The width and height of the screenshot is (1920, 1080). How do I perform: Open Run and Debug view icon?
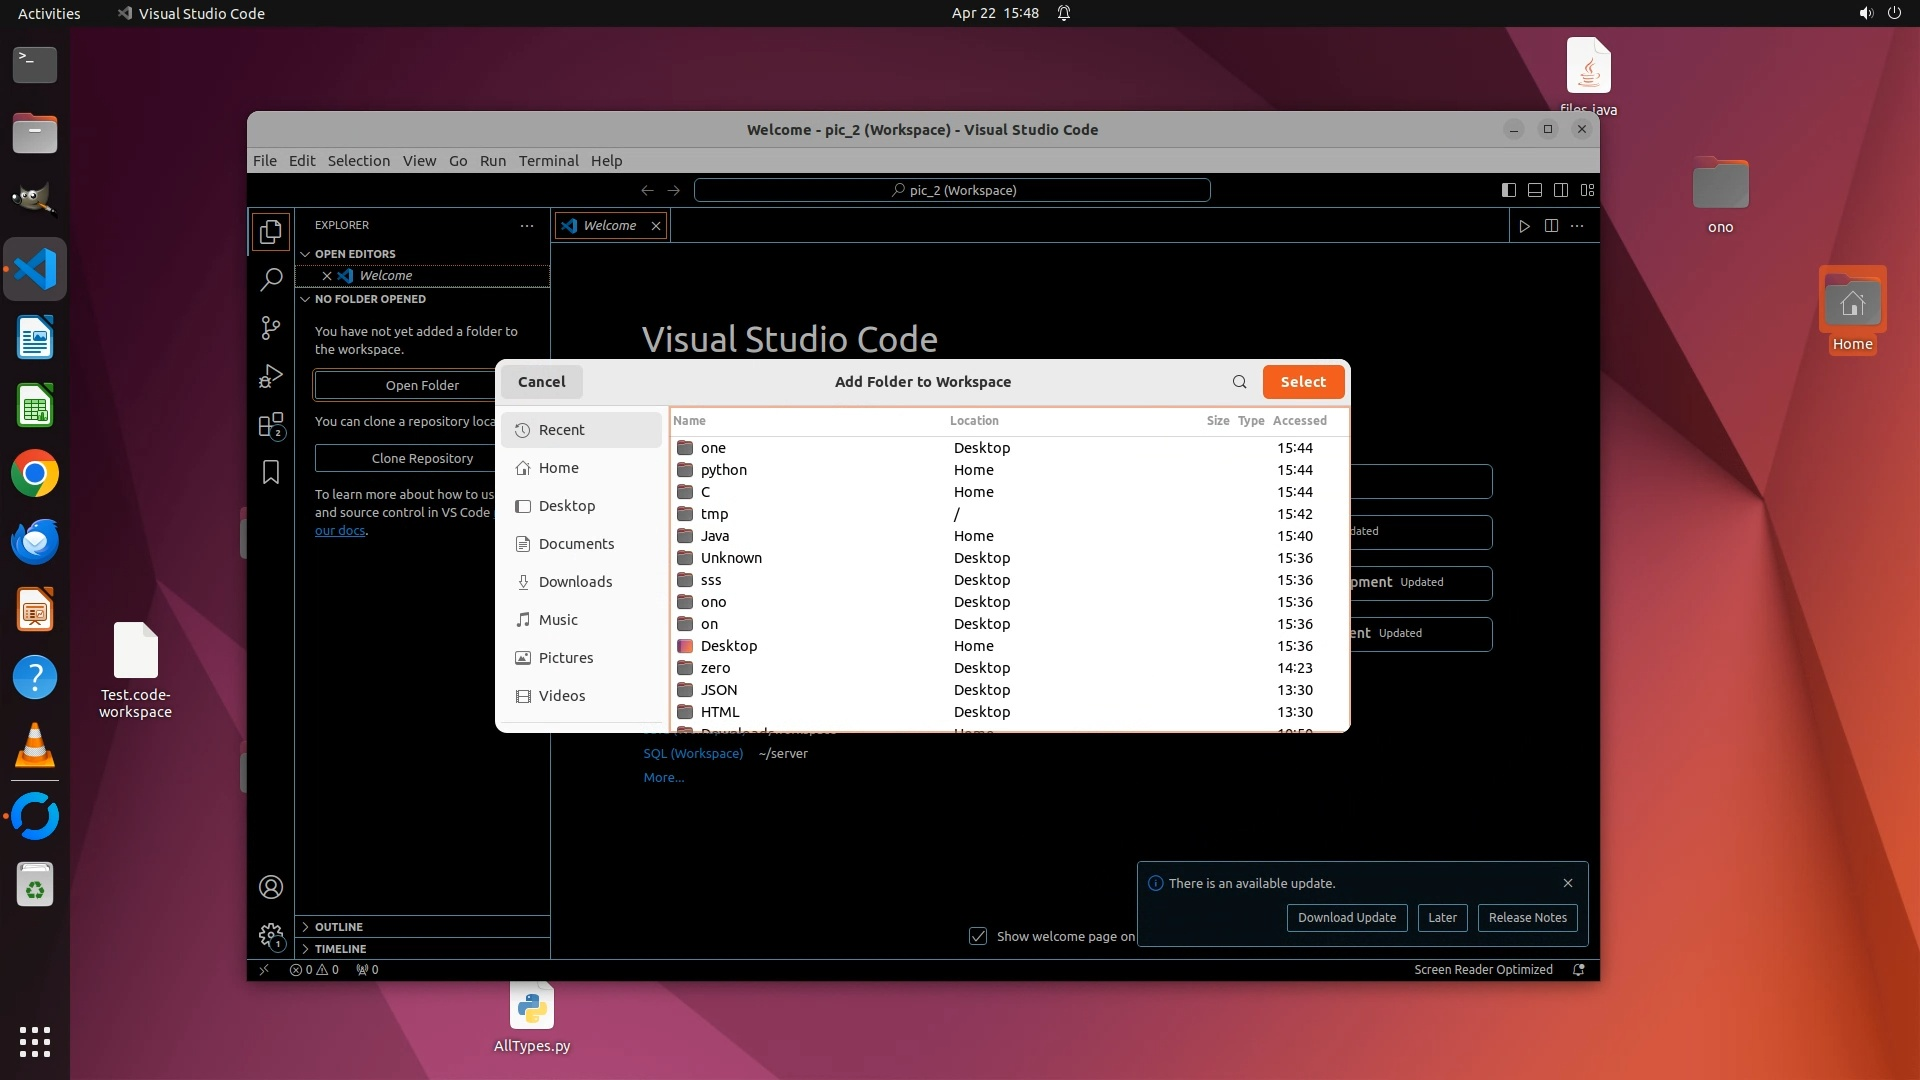(x=271, y=376)
